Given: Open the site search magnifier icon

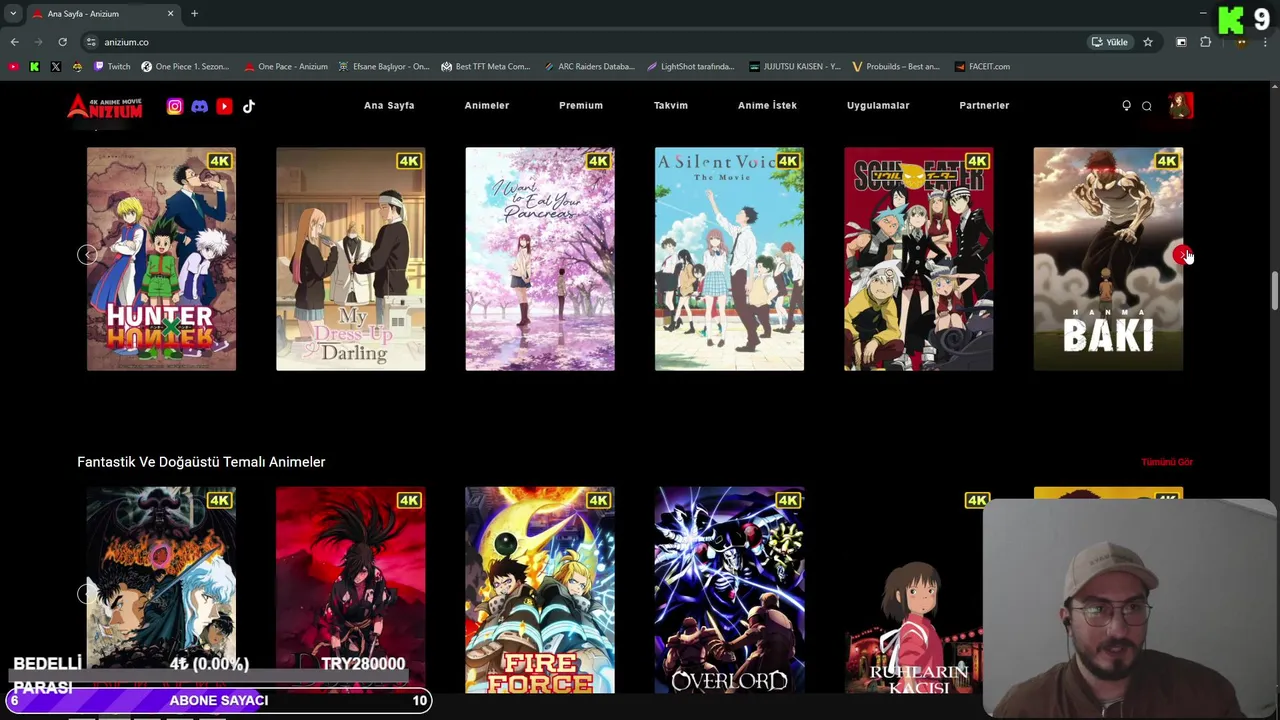Looking at the screenshot, I should pos(1147,106).
